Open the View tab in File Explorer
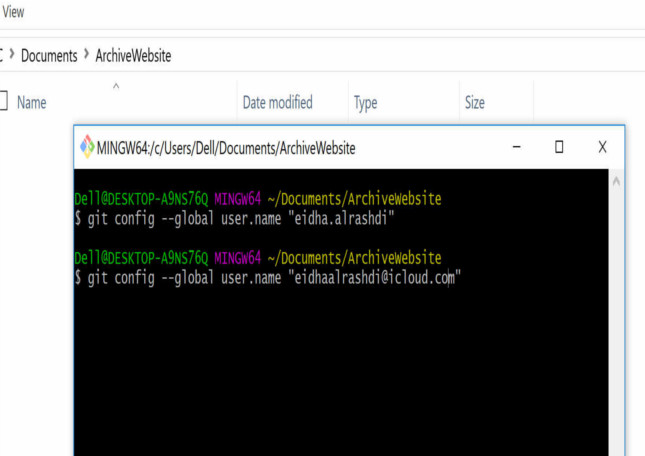645x456 pixels. click(13, 12)
